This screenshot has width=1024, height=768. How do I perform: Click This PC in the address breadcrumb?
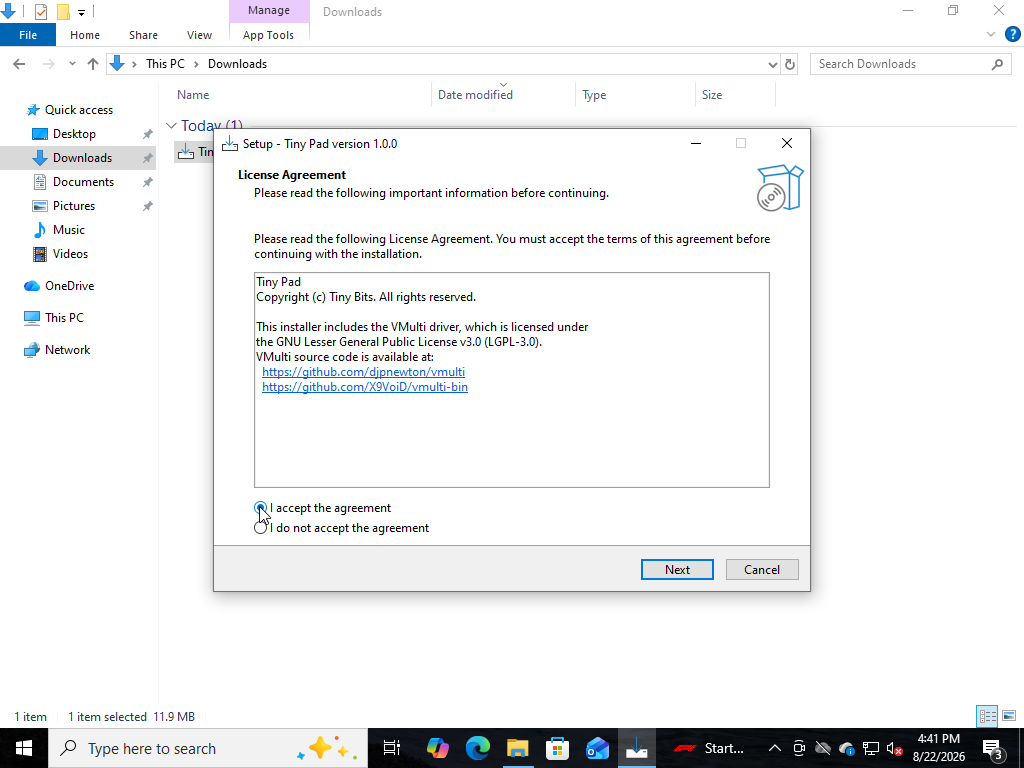[x=165, y=64]
